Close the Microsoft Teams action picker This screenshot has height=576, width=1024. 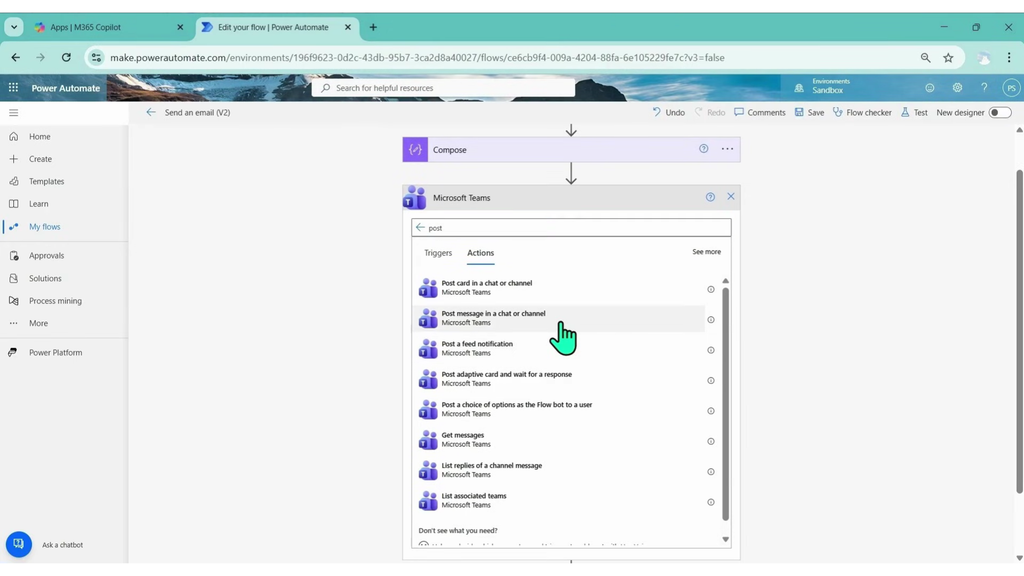pos(731,197)
